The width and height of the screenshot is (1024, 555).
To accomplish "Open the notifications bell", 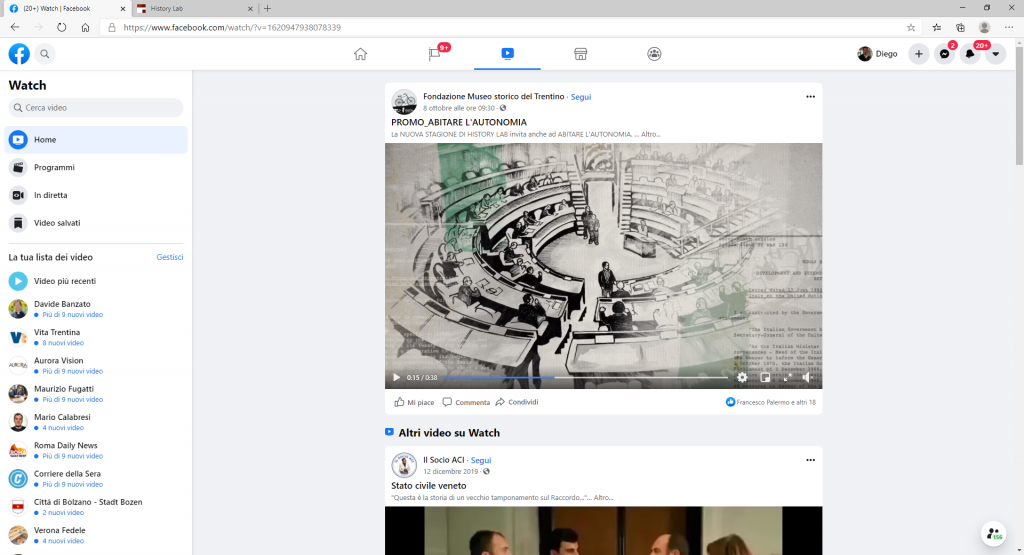I will pos(969,54).
